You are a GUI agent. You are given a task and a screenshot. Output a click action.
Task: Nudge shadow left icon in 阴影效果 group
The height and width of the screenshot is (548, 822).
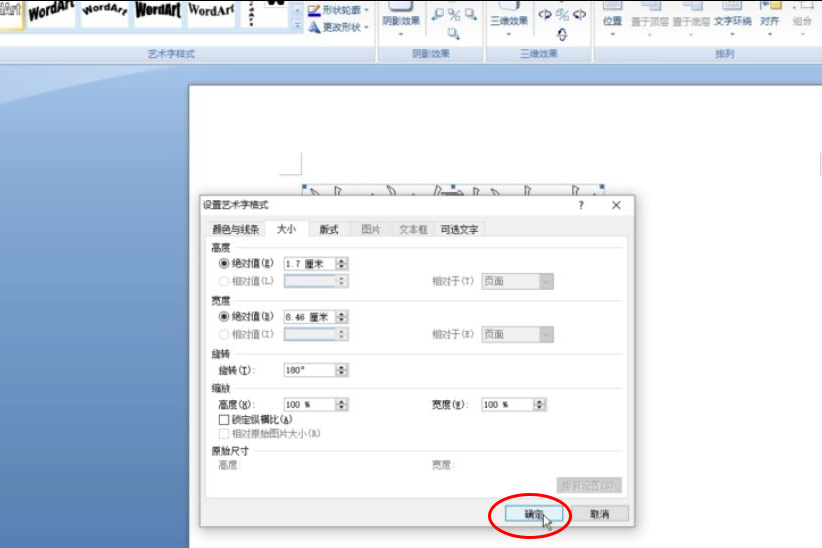click(438, 14)
